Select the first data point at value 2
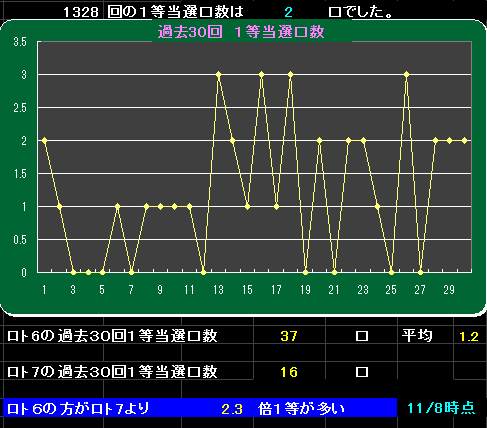 44,141
